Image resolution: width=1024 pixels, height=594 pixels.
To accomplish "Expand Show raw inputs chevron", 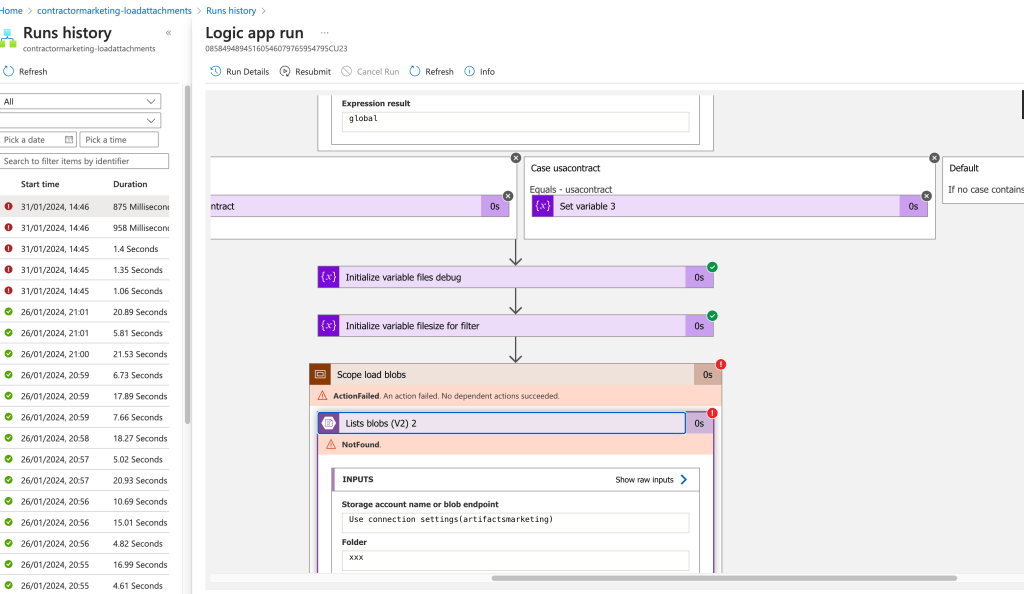I will click(x=684, y=480).
